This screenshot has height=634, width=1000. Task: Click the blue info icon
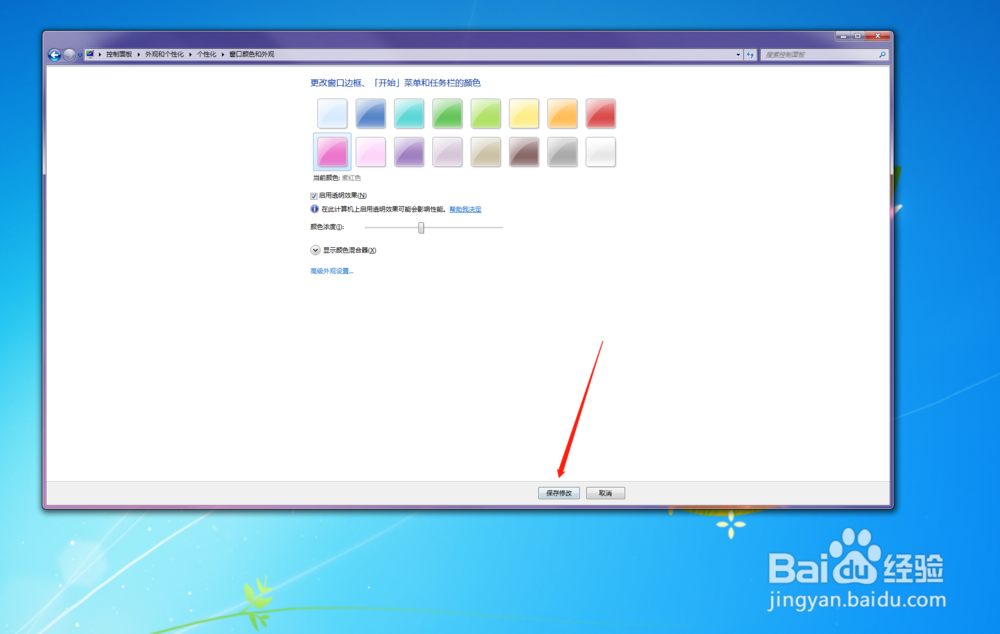point(314,209)
